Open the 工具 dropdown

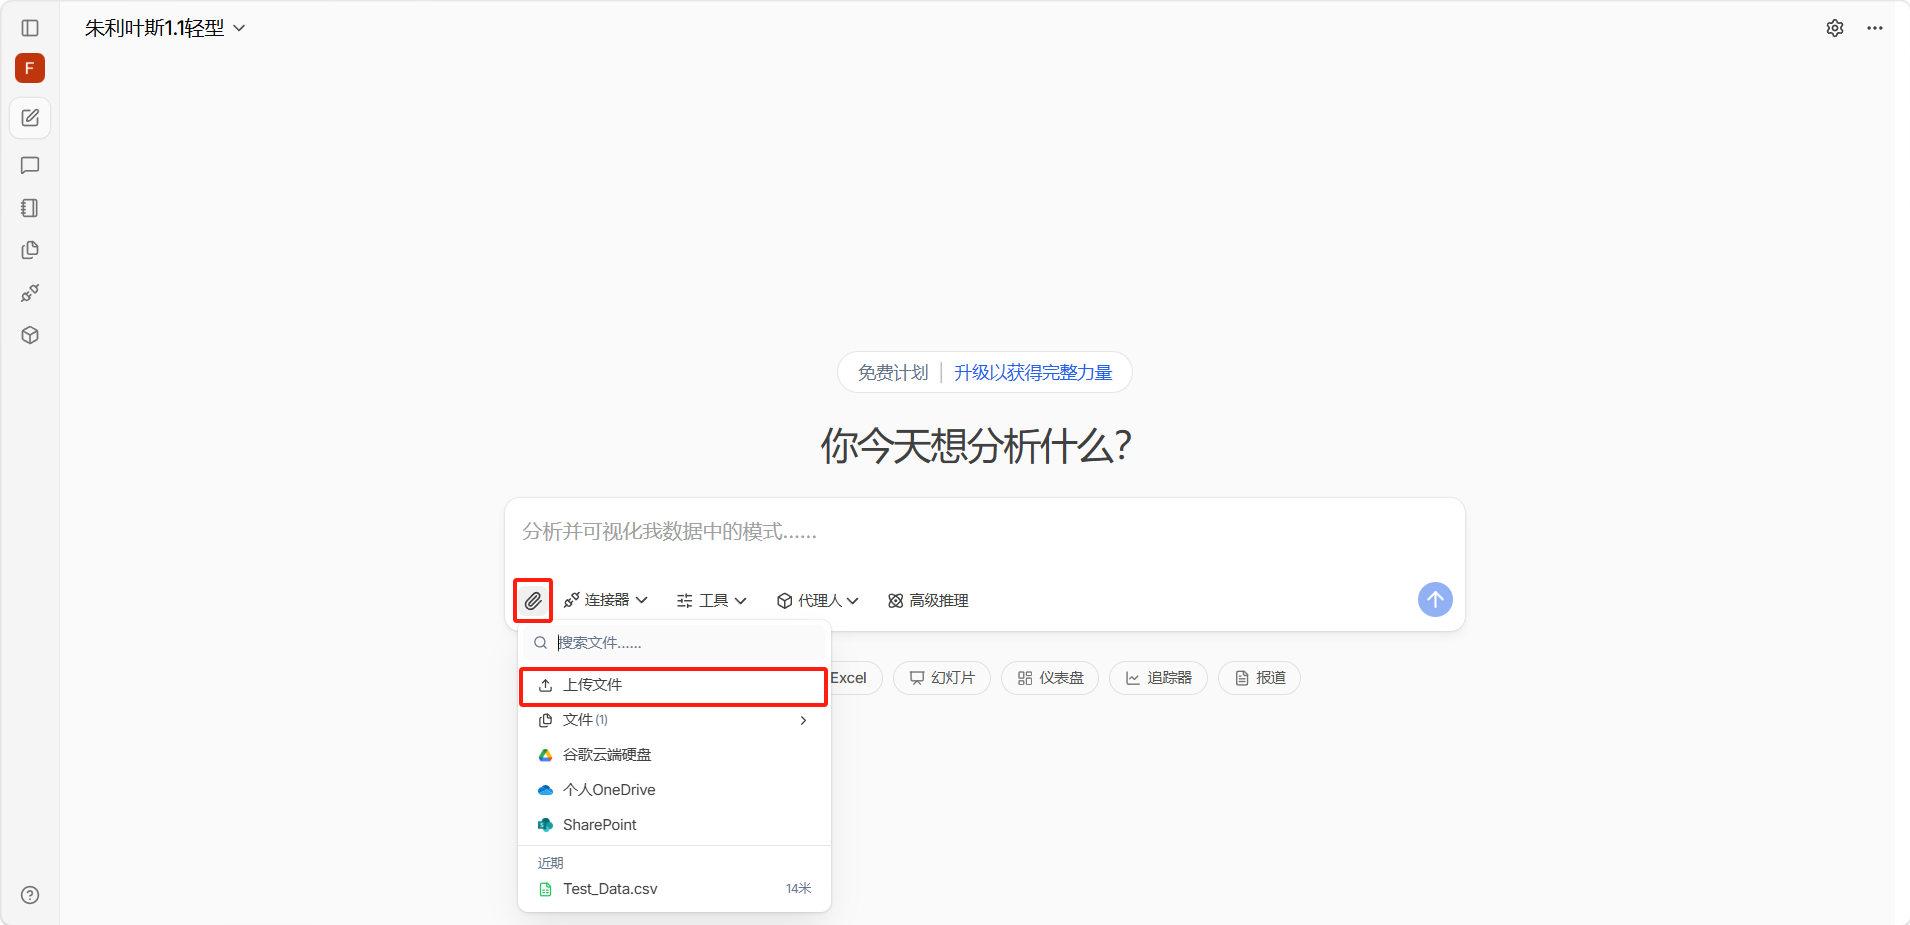pos(711,600)
